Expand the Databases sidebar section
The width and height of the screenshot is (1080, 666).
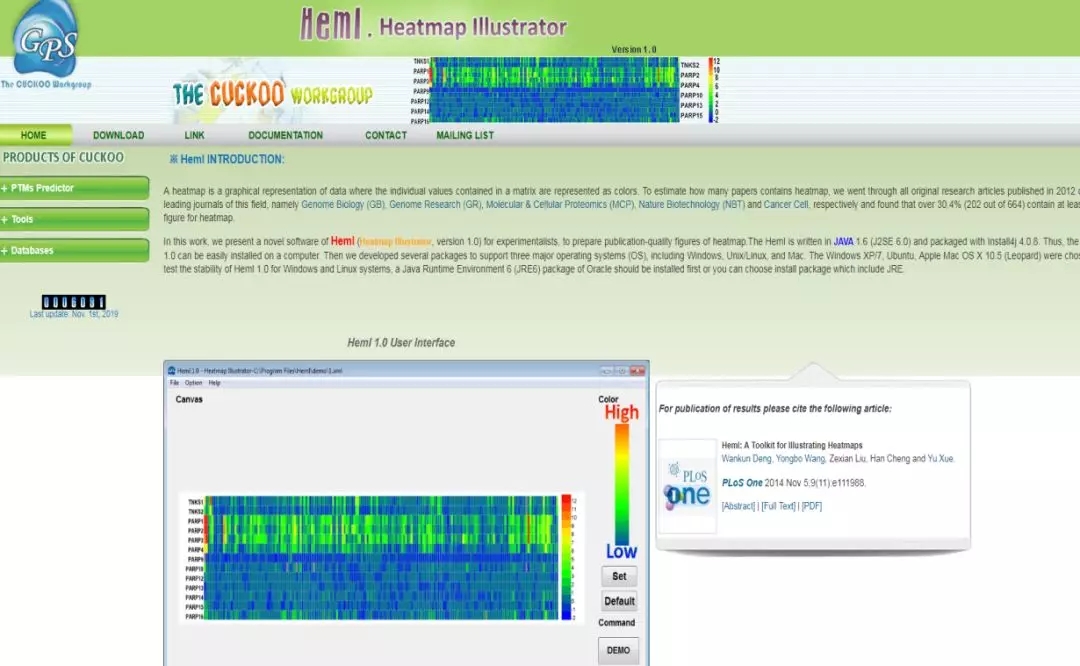point(74,250)
